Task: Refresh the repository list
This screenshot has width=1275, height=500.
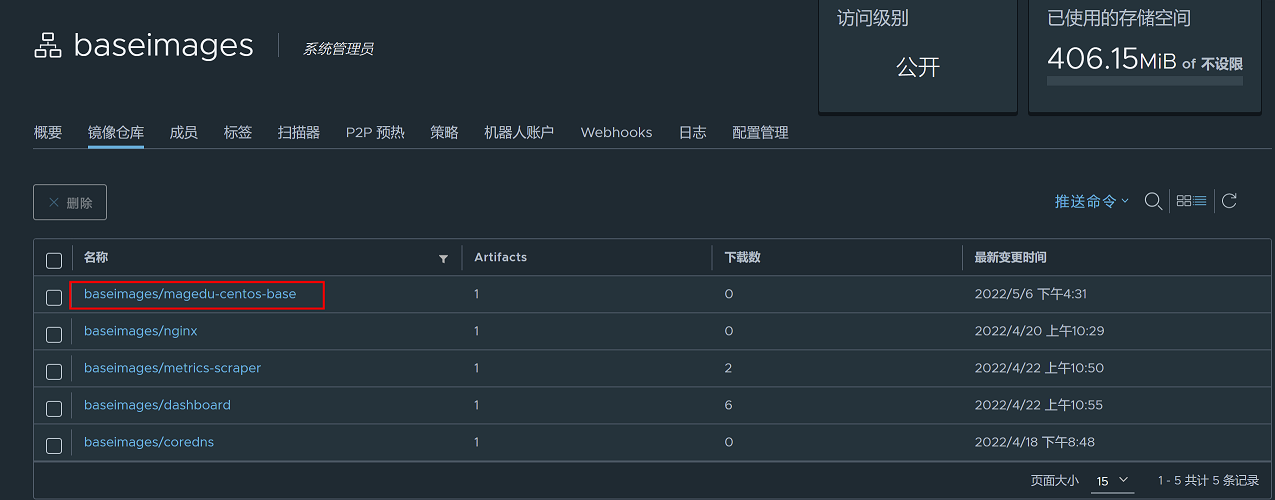Action: pos(1230,201)
